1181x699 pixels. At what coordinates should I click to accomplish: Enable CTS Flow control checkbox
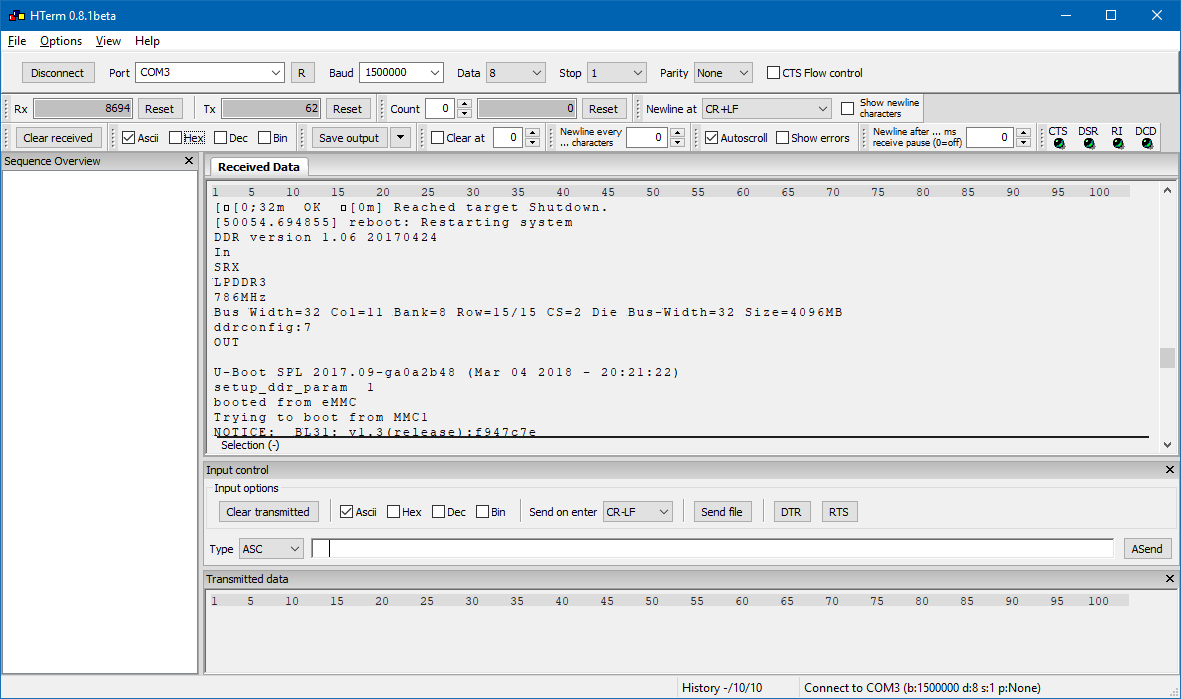(773, 73)
